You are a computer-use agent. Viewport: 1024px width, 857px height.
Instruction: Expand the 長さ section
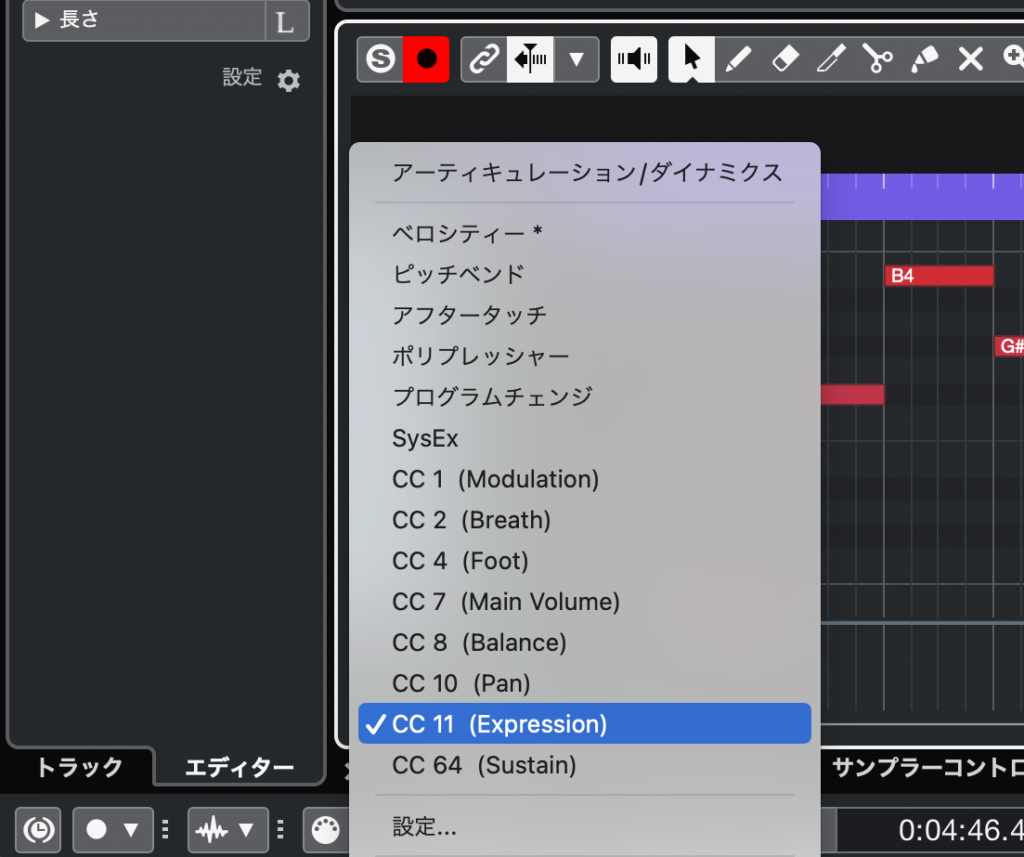pyautogui.click(x=43, y=20)
